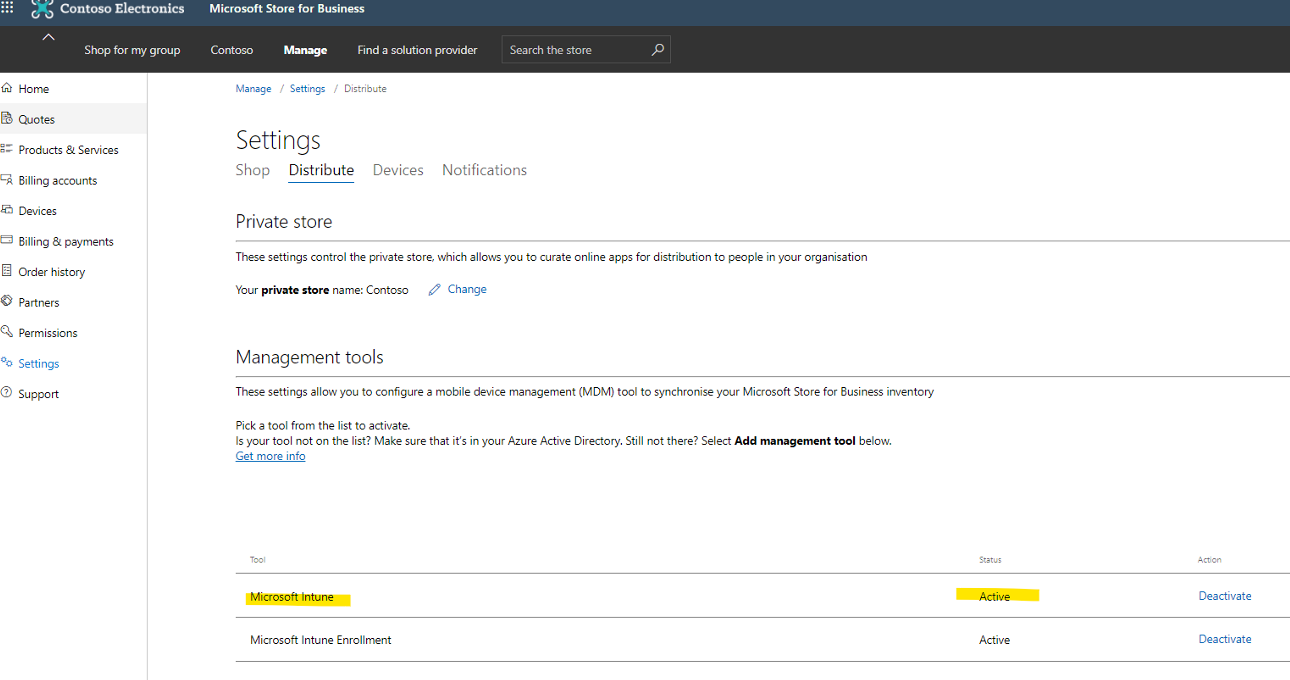Select the Microsoft Intune tool row text
The image size is (1290, 680).
click(x=292, y=597)
